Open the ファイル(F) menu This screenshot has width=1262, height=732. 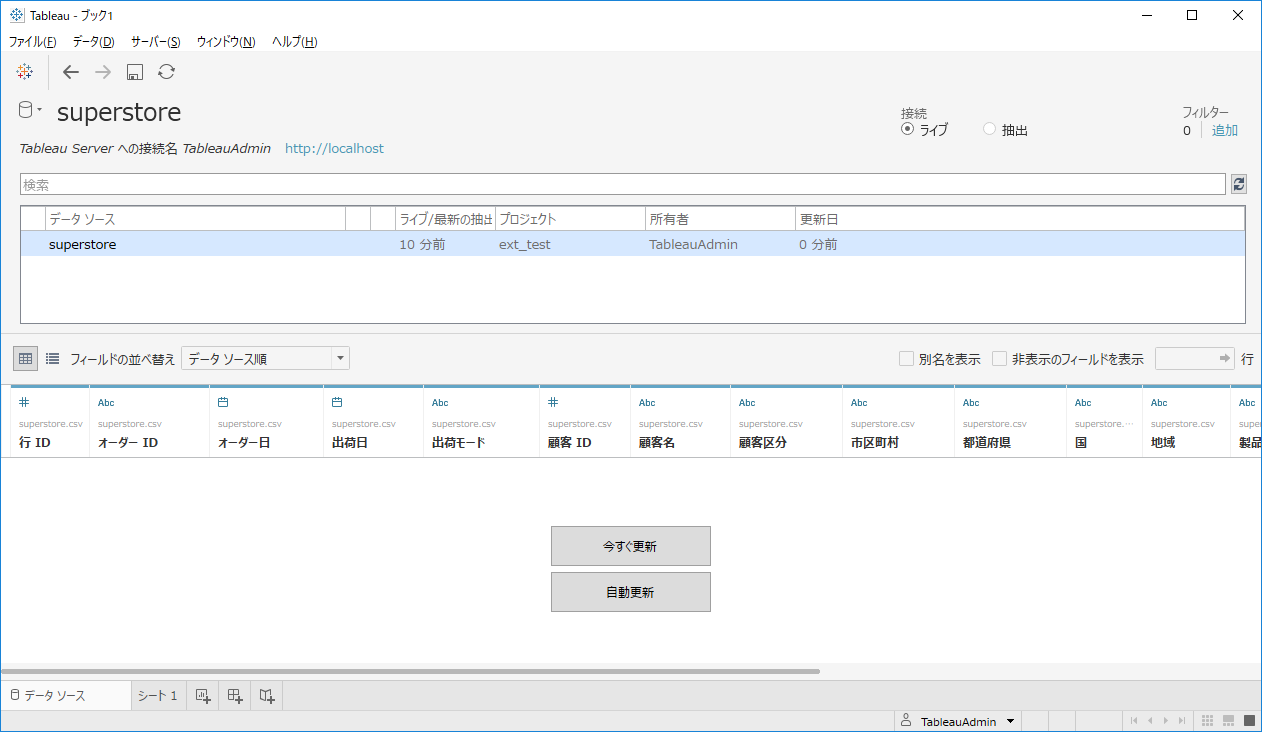(x=32, y=41)
